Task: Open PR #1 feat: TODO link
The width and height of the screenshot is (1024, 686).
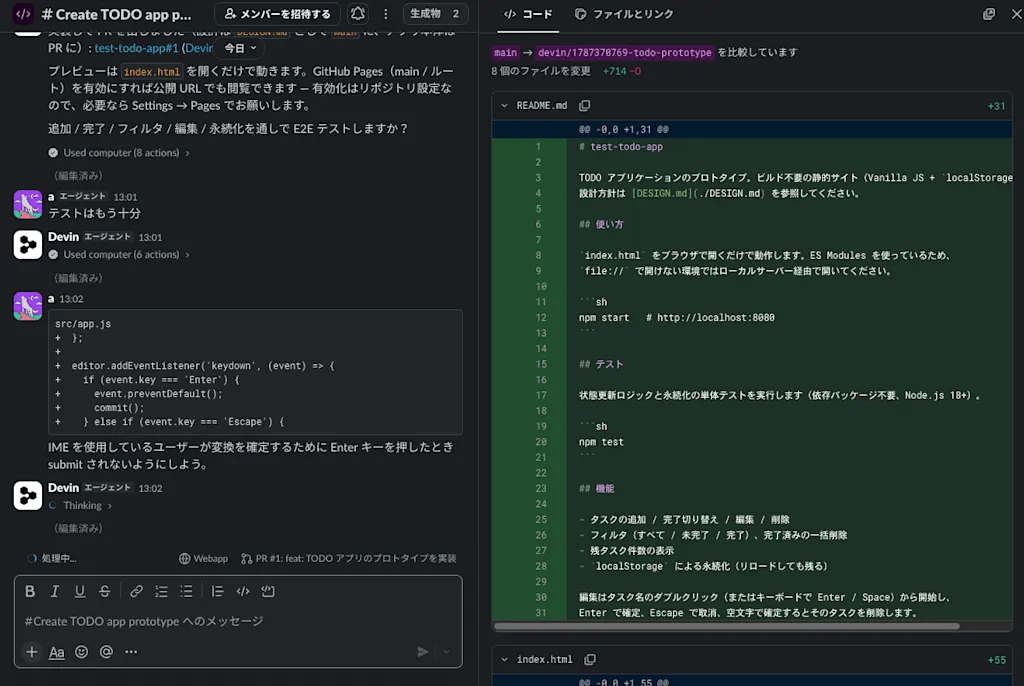Action: click(x=349, y=558)
